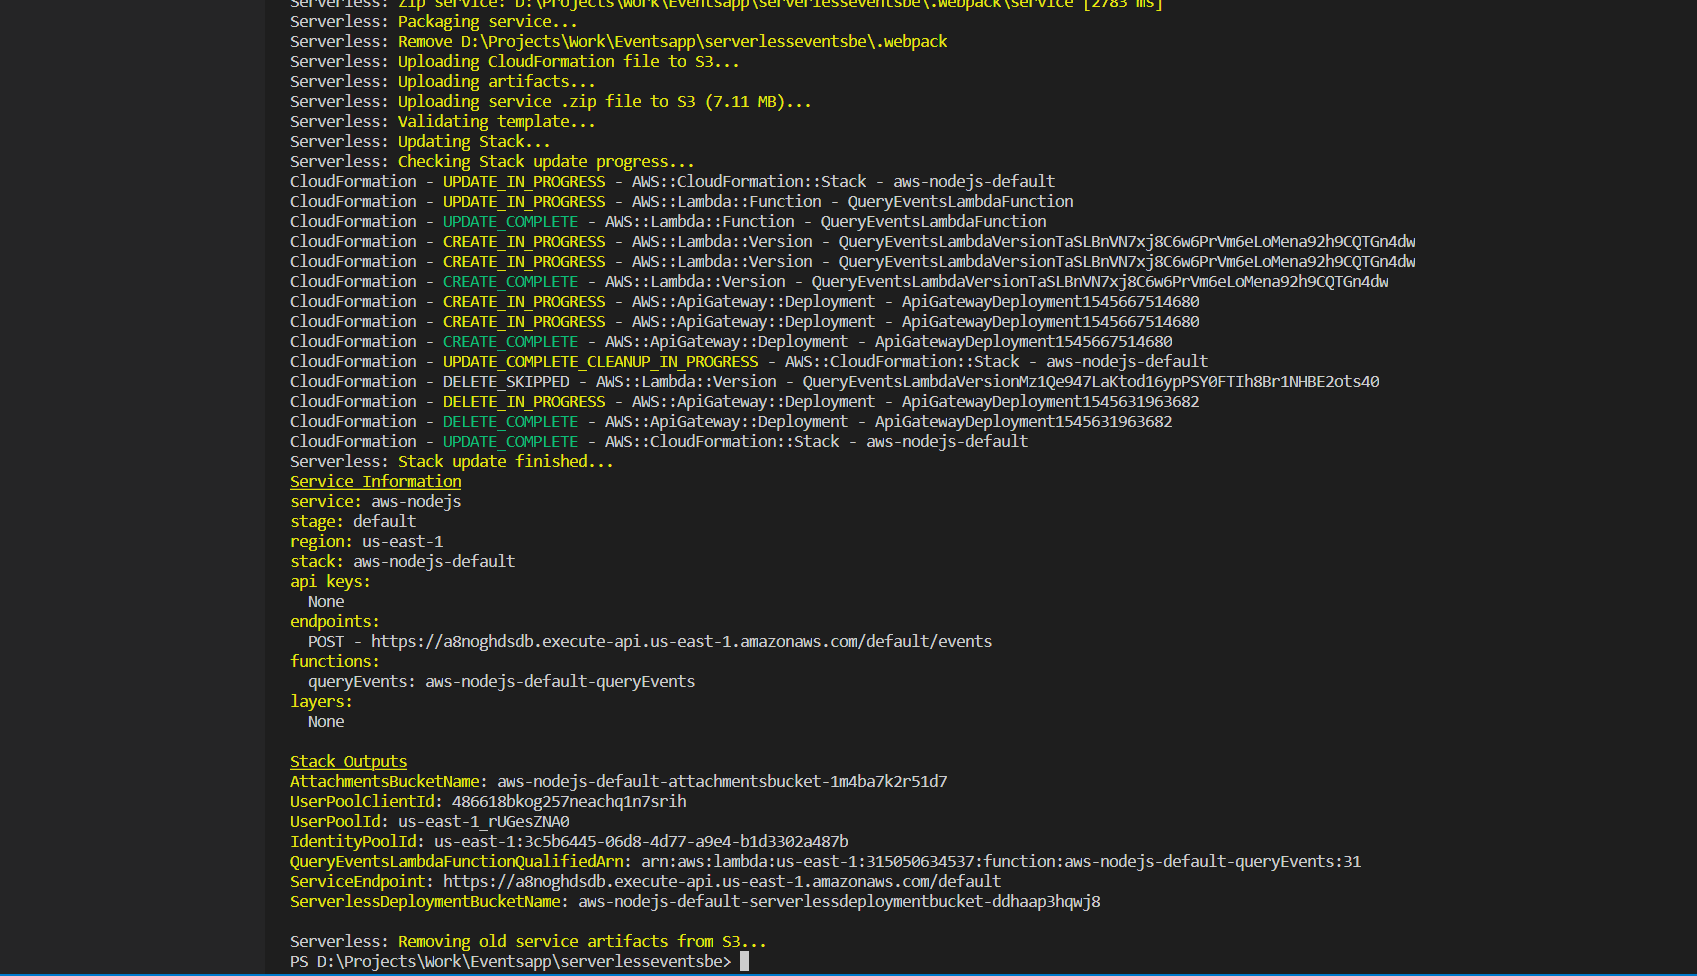Click "Removing old service artifacts from S3..." message

point(582,941)
